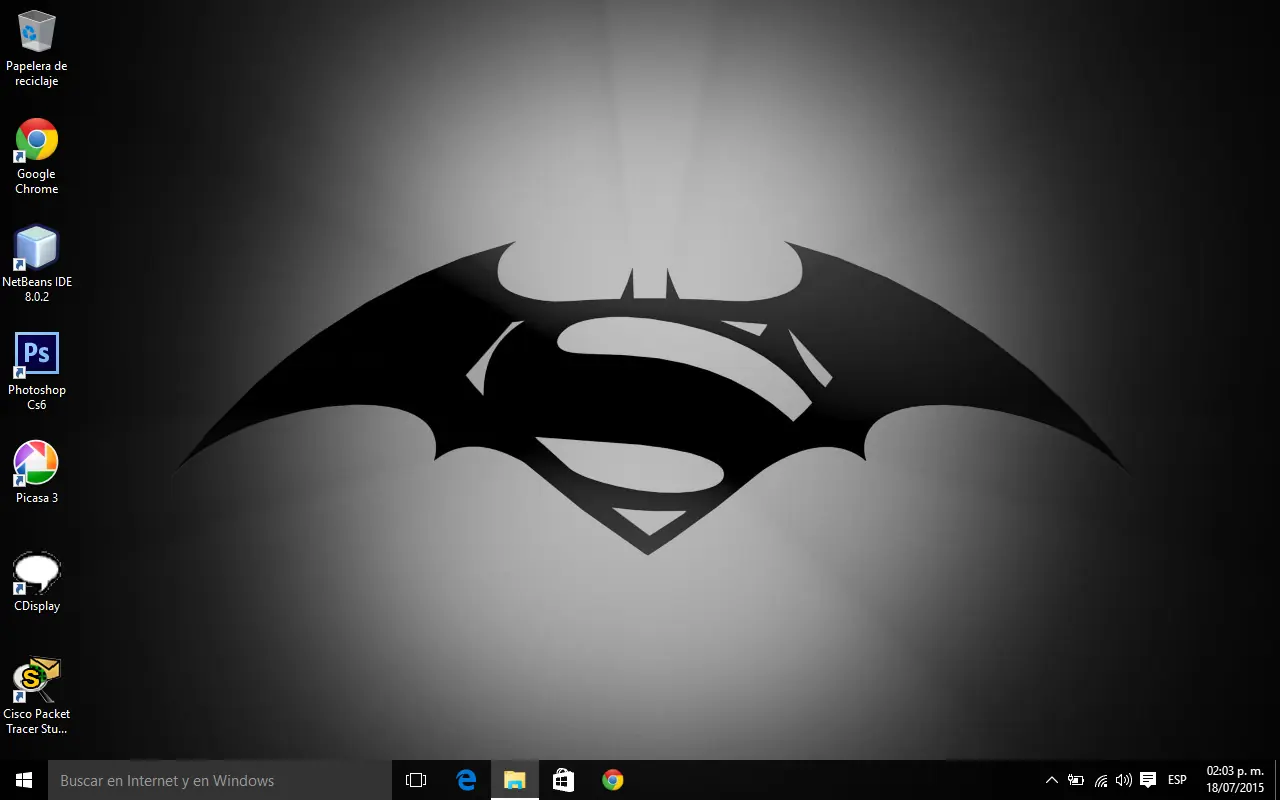The image size is (1280, 800).
Task: Click the Chrome icon pinned on taskbar
Action: click(613, 780)
